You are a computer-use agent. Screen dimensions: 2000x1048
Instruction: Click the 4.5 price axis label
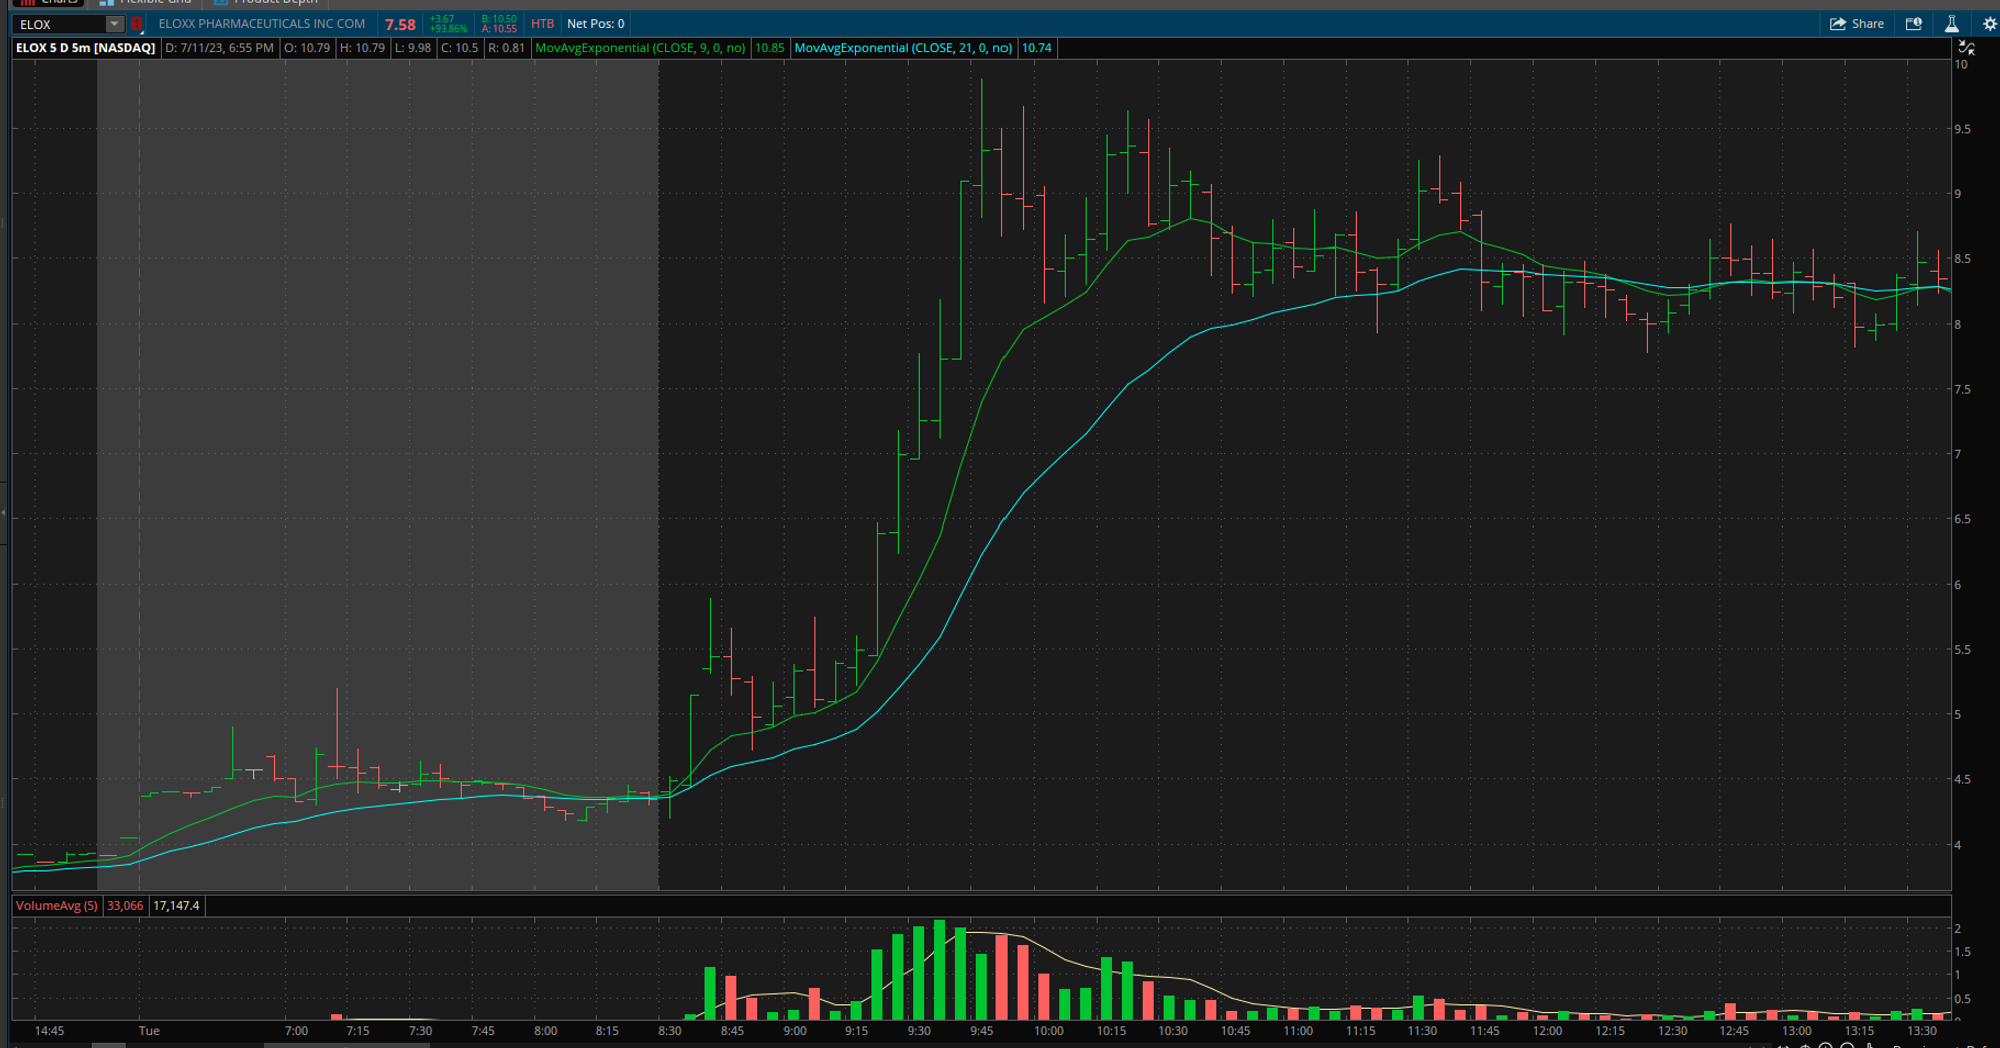click(1963, 779)
